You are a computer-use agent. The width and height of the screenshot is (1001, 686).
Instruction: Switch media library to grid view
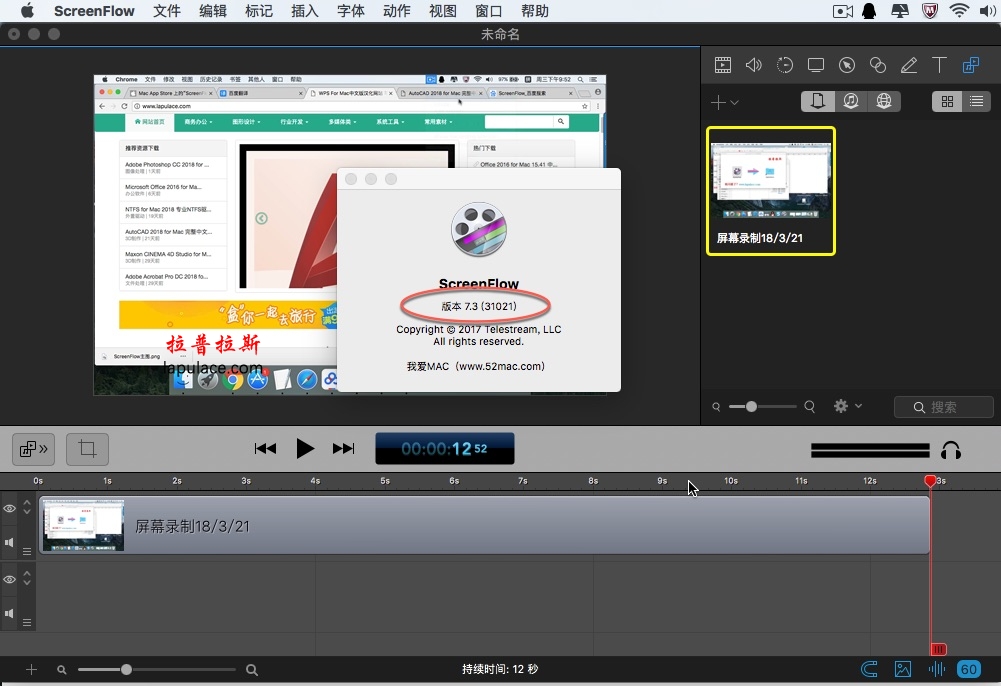(947, 101)
